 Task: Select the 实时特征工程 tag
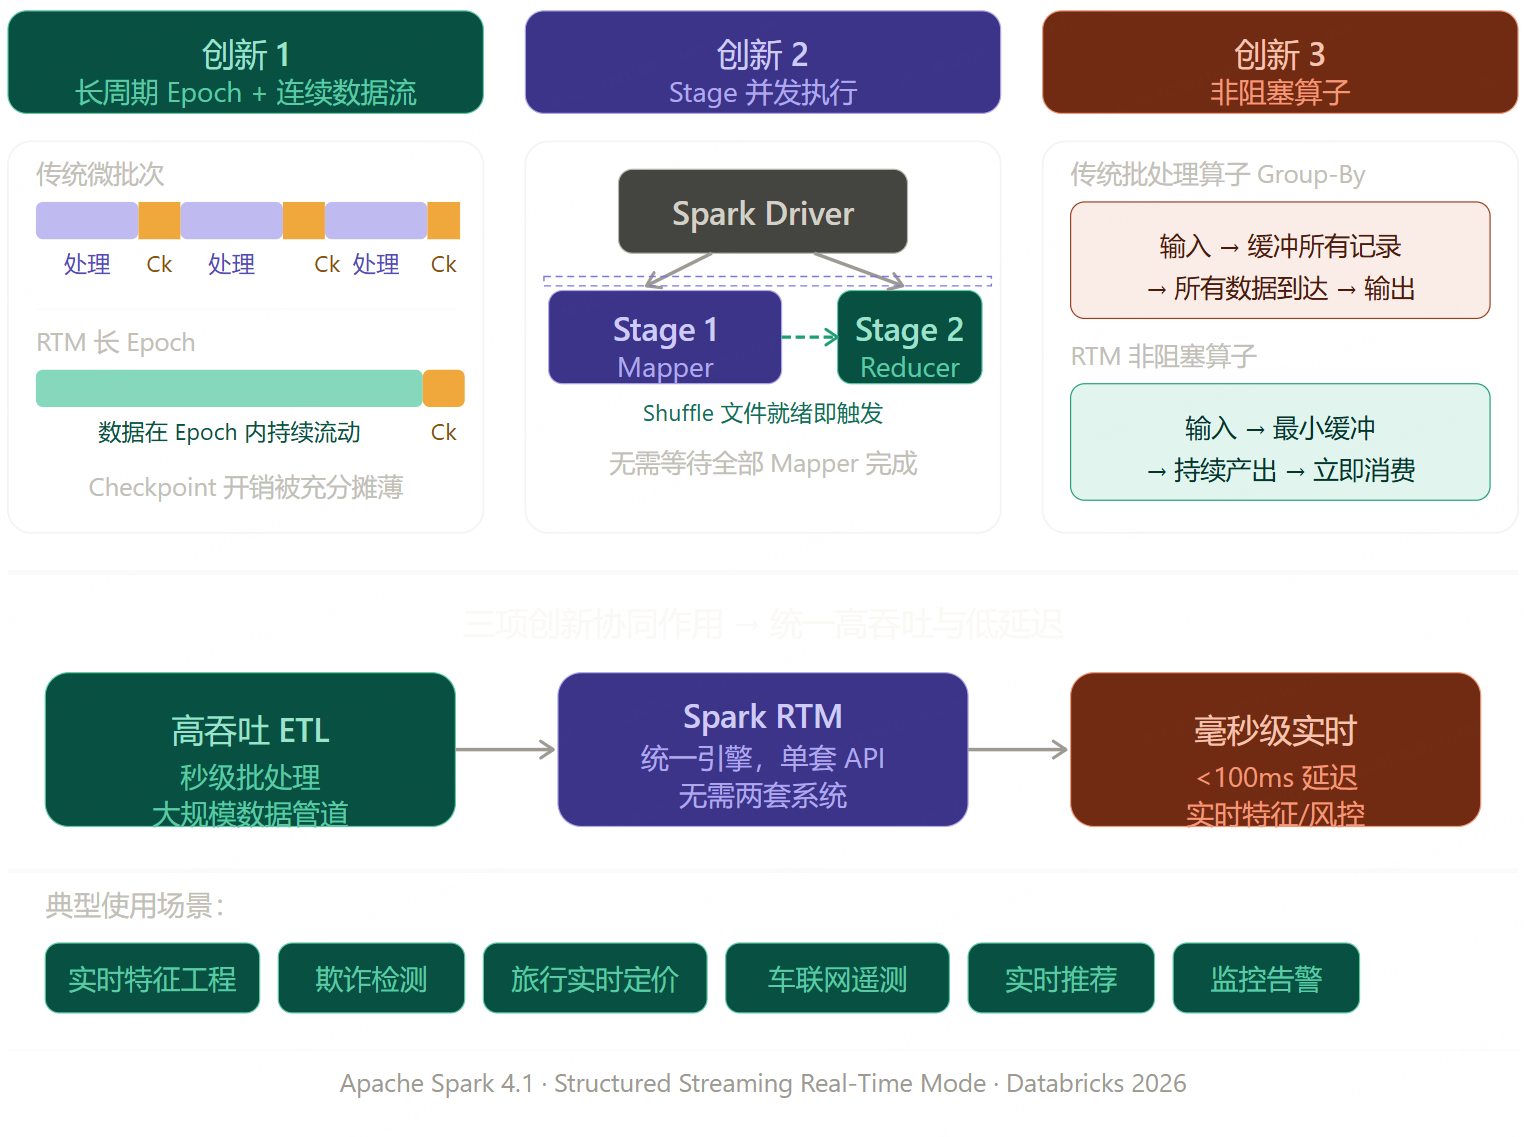tap(152, 978)
